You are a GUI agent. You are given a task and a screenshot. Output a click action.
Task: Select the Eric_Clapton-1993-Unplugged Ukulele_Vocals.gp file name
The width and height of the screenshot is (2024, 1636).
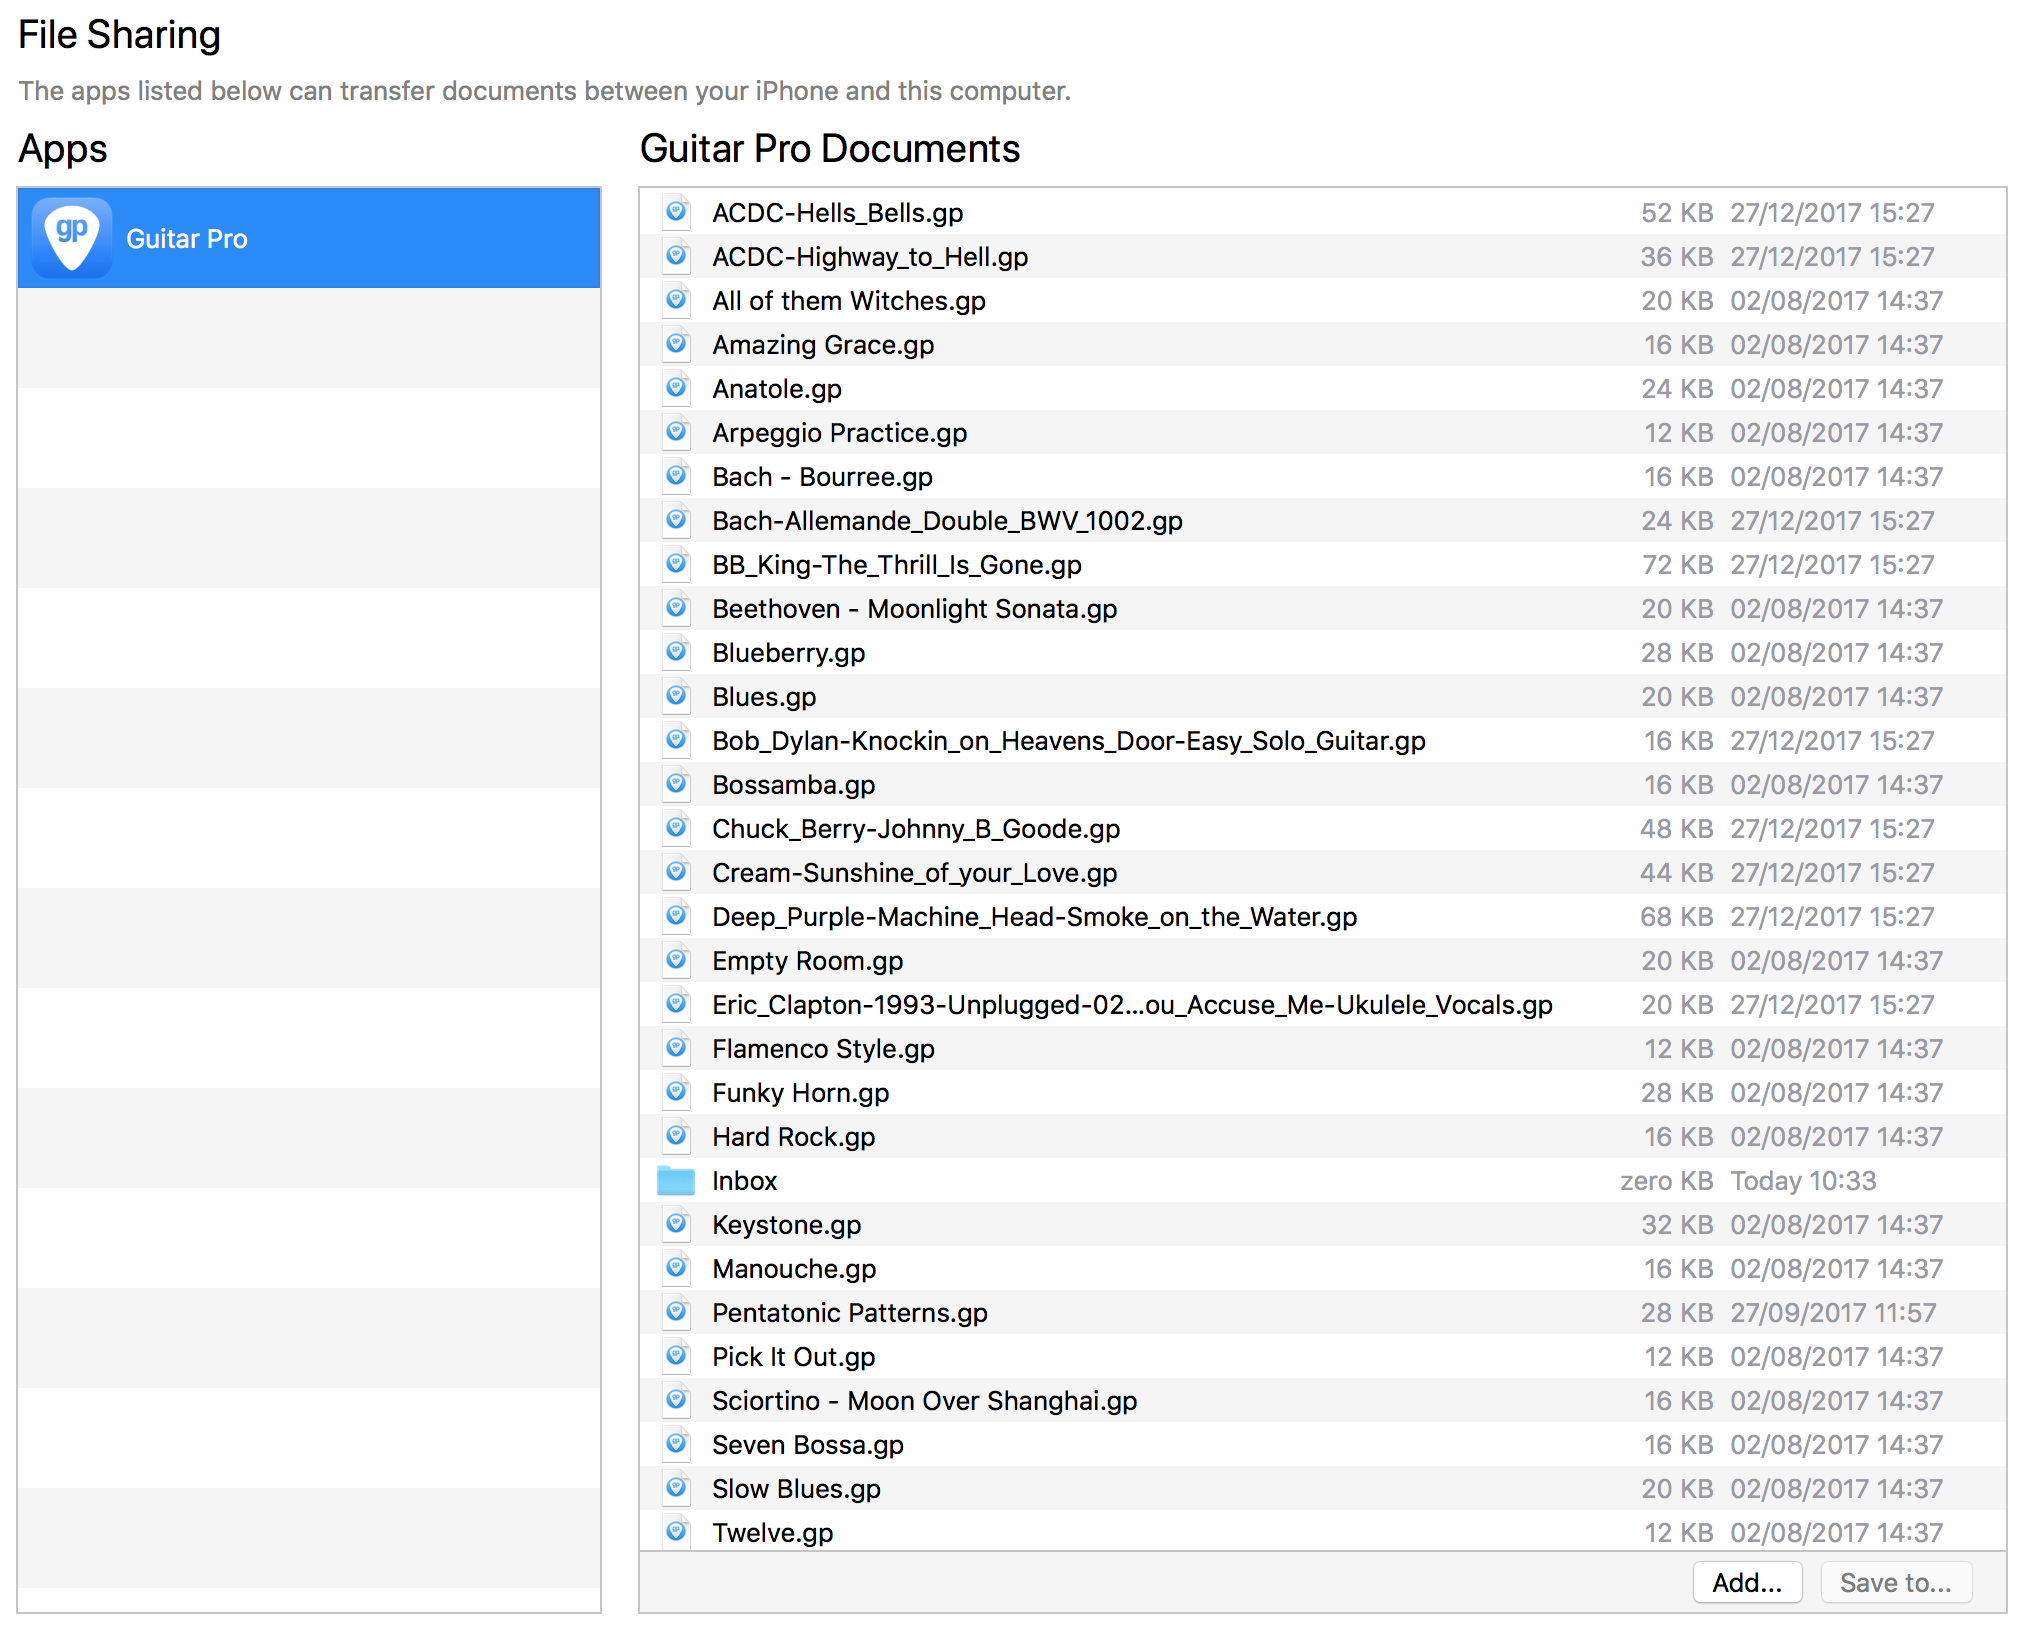pyautogui.click(x=1132, y=1005)
